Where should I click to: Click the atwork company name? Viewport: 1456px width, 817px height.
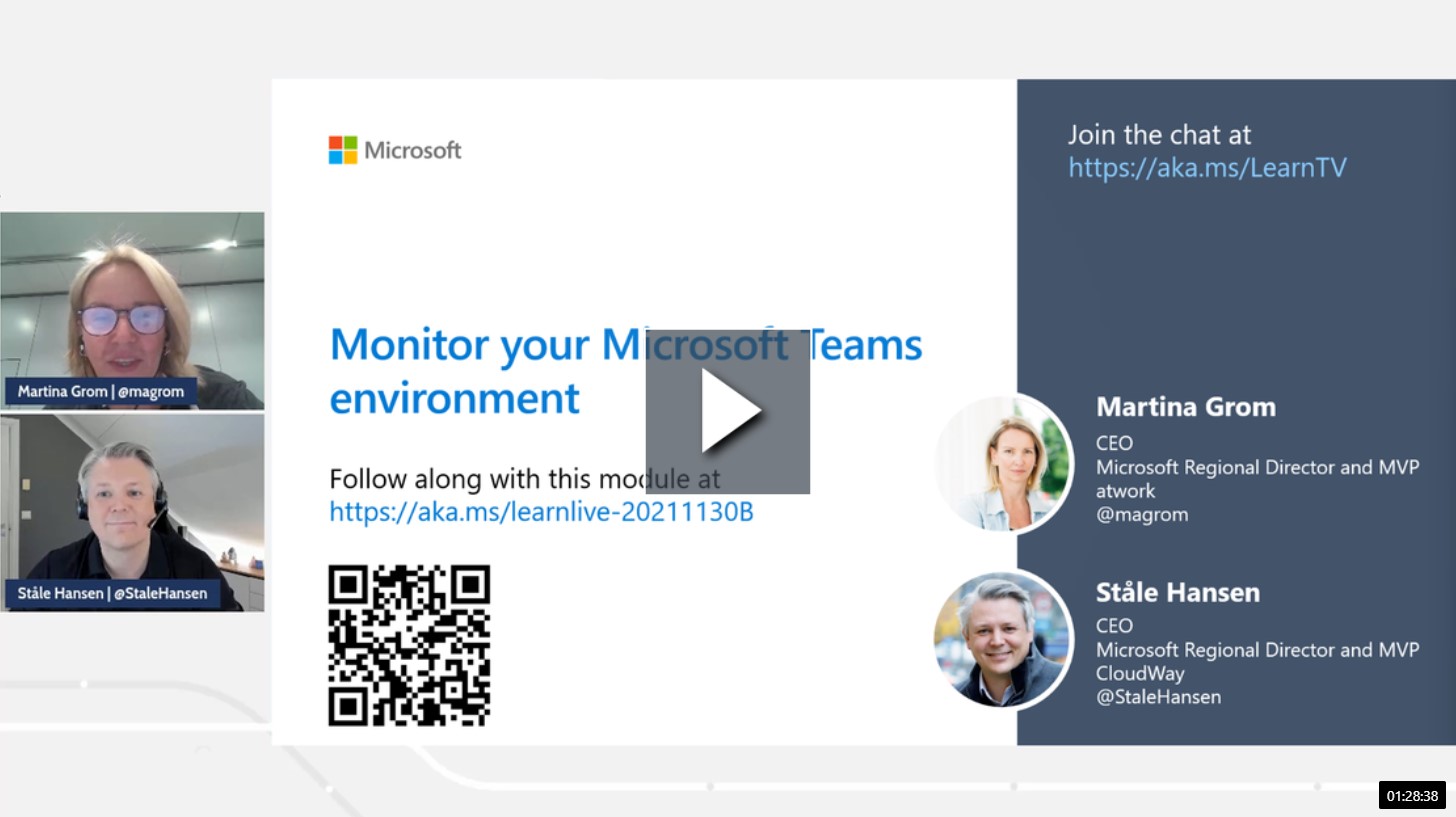[1126, 491]
